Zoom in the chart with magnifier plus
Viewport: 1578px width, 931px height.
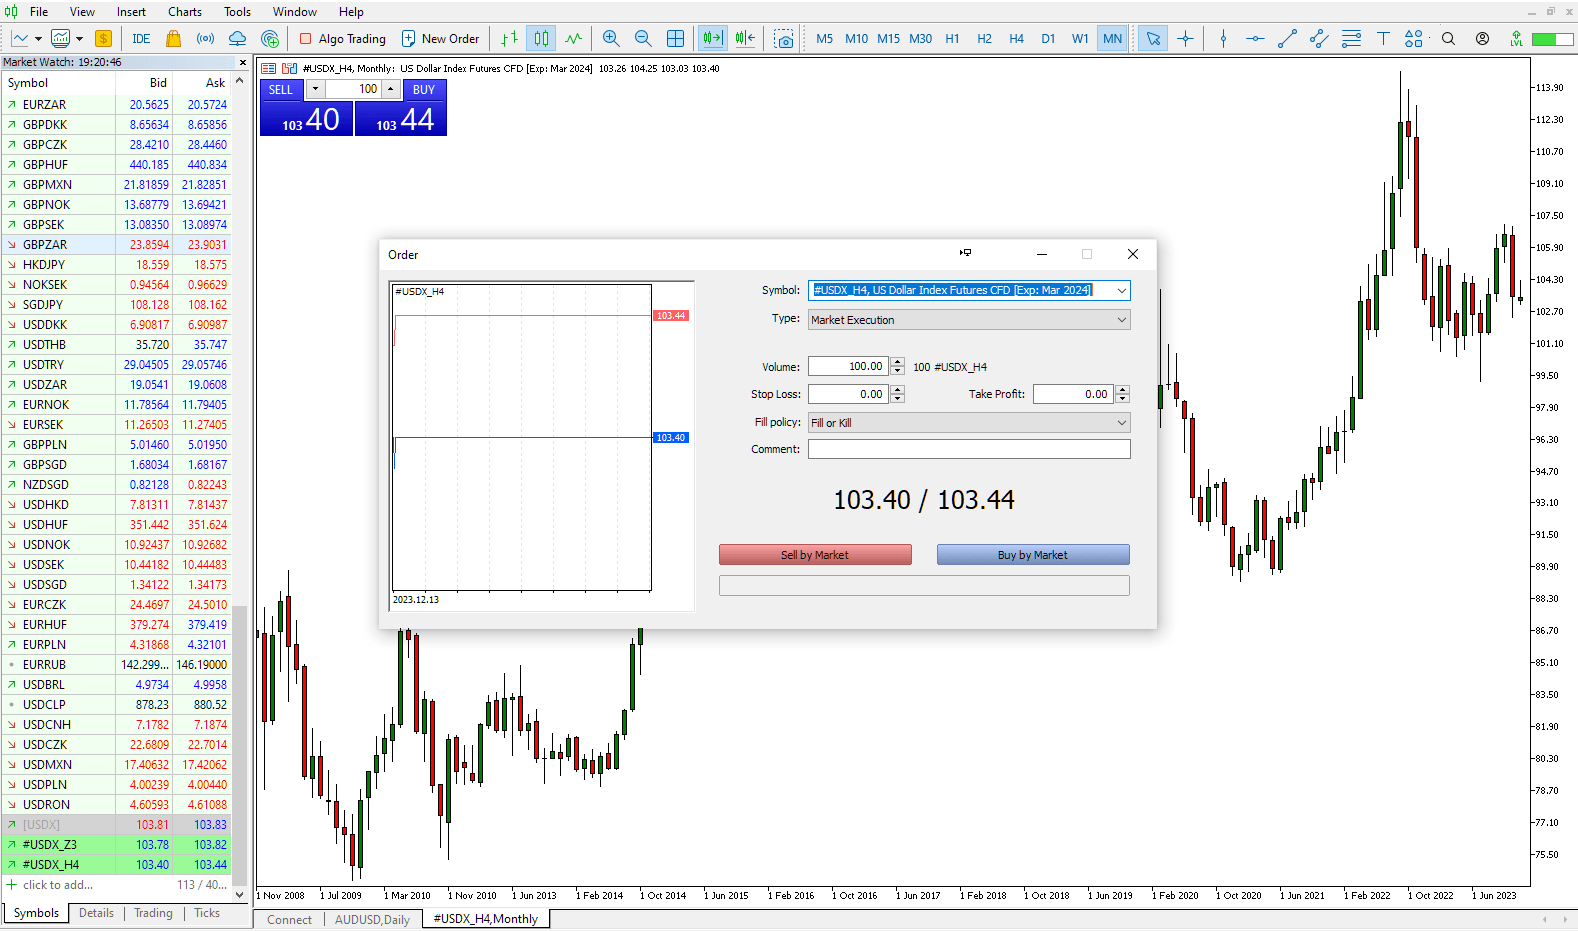coord(611,39)
